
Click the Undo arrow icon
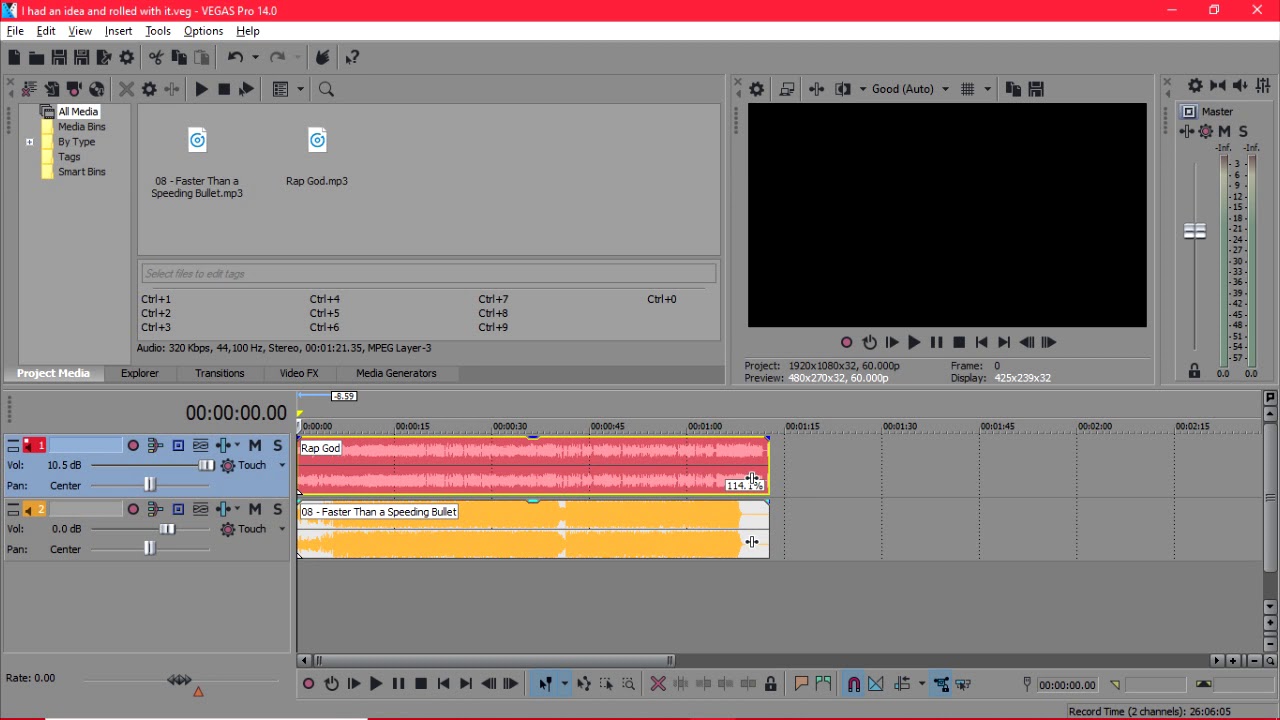[235, 58]
